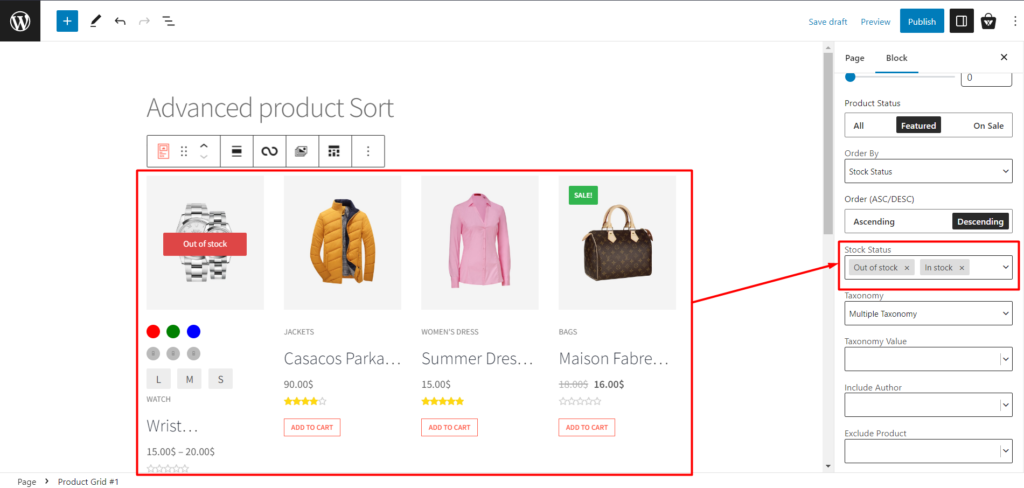Click Product Grid #1 breadcrumb

click(x=88, y=481)
